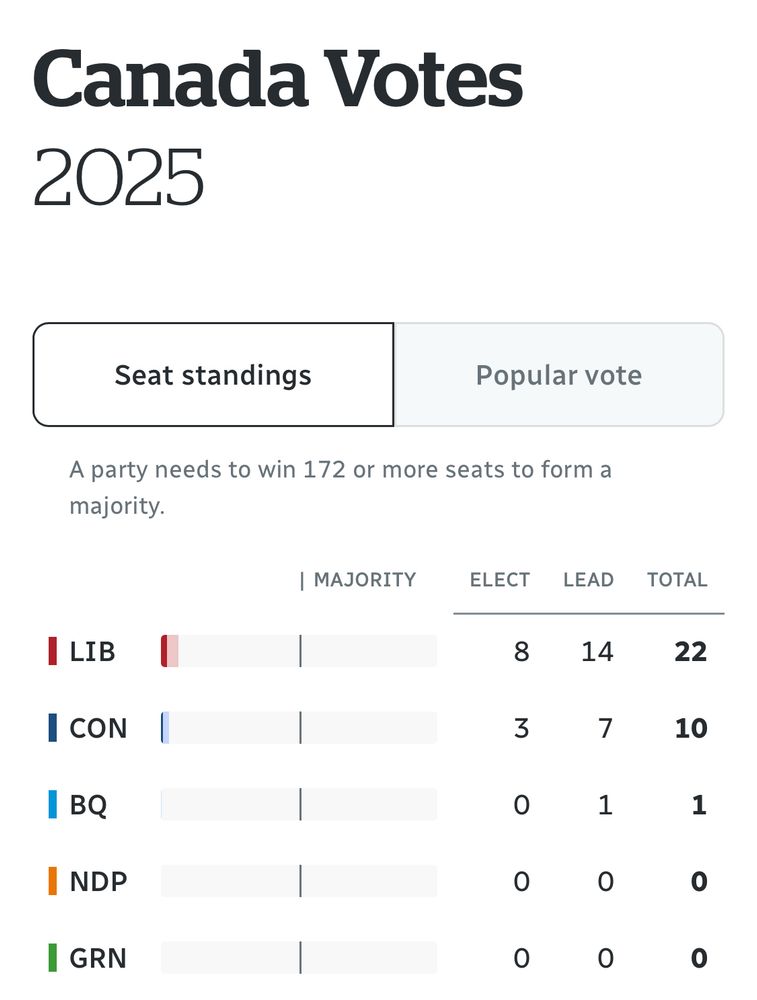Click the ELECT column header

(500, 580)
